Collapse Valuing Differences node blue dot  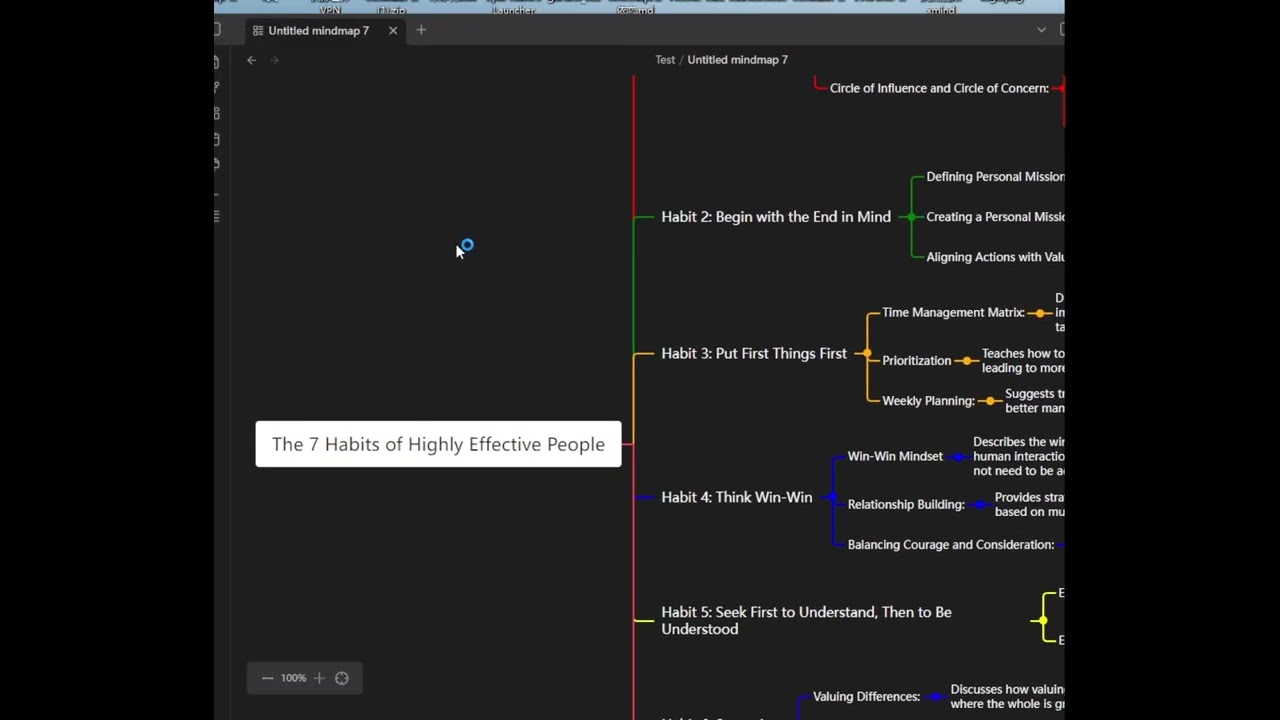(936, 697)
